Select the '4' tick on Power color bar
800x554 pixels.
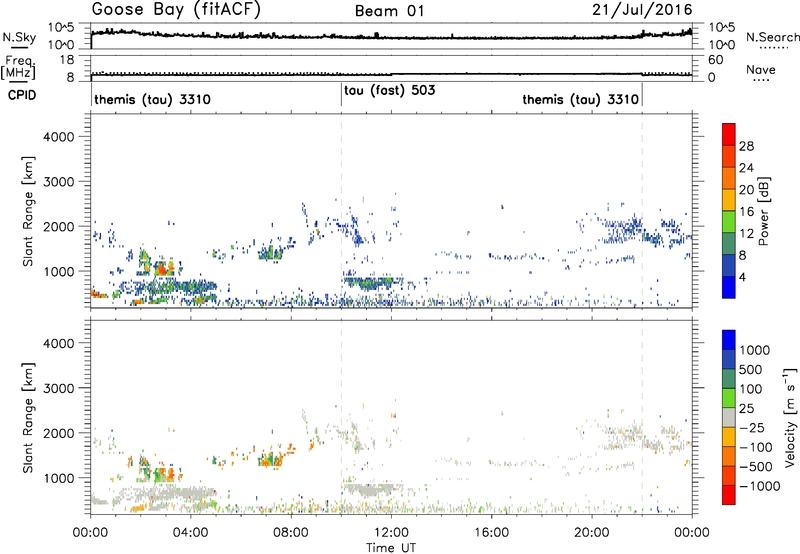click(742, 277)
